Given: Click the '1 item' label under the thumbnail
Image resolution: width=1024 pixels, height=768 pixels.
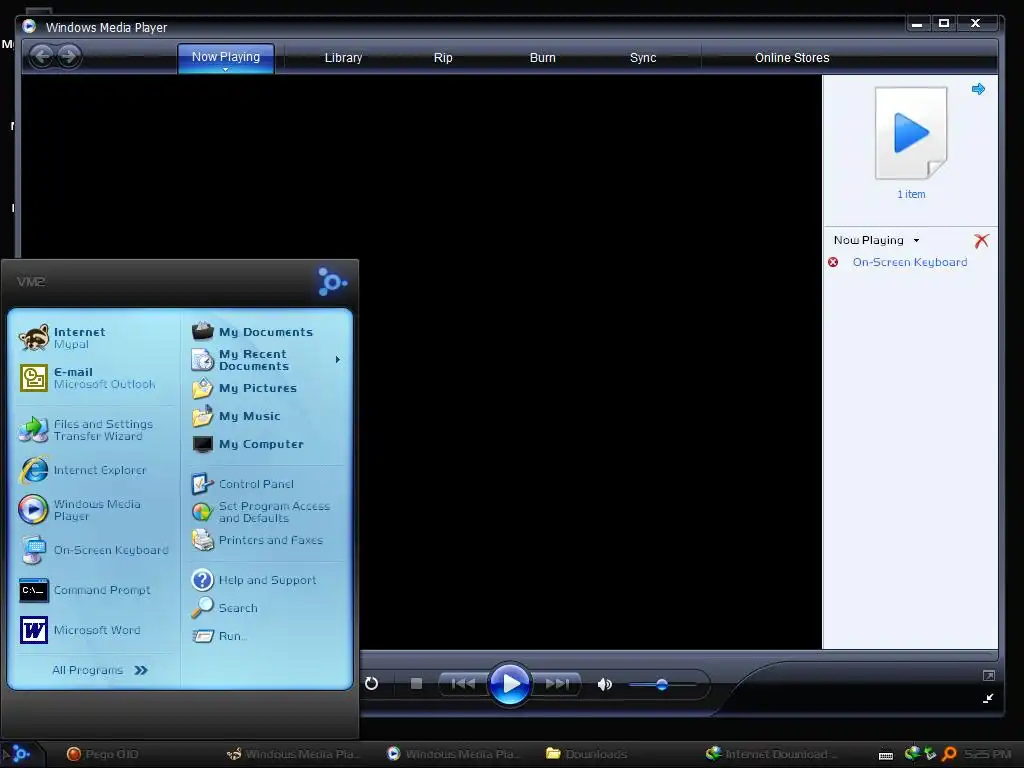Looking at the screenshot, I should 911,194.
